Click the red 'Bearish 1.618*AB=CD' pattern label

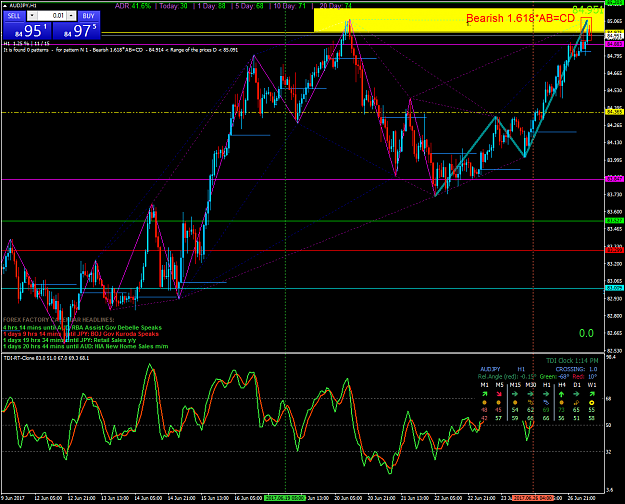(x=520, y=18)
